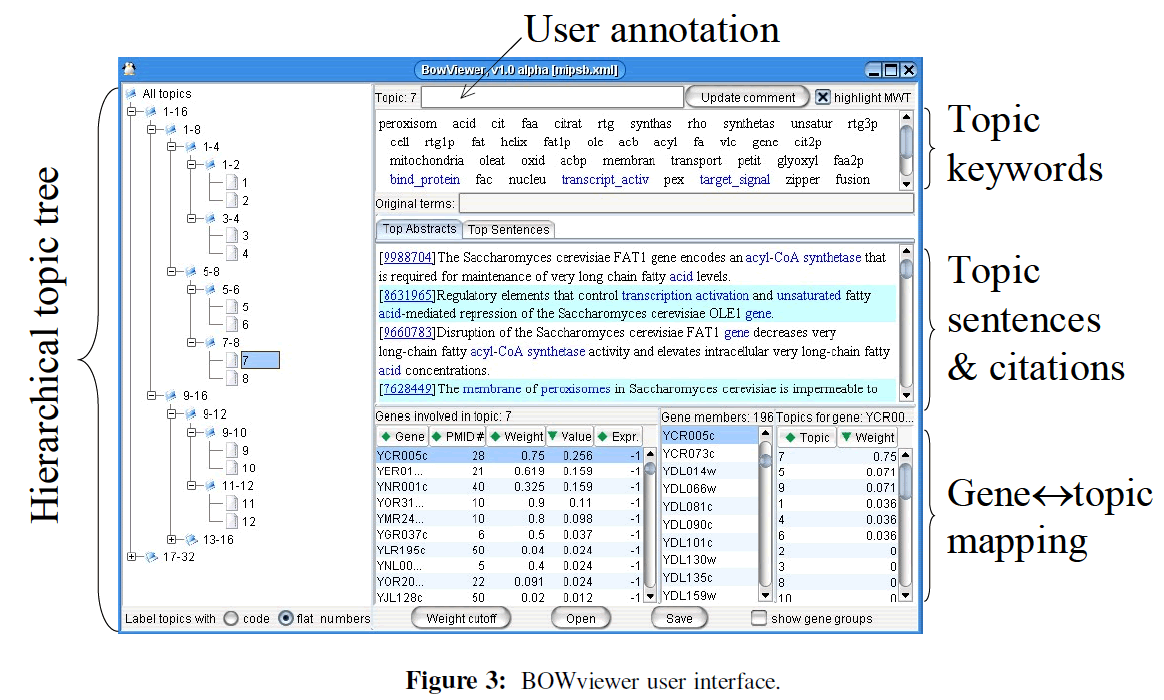Click the document icon for topic 3

[232, 236]
